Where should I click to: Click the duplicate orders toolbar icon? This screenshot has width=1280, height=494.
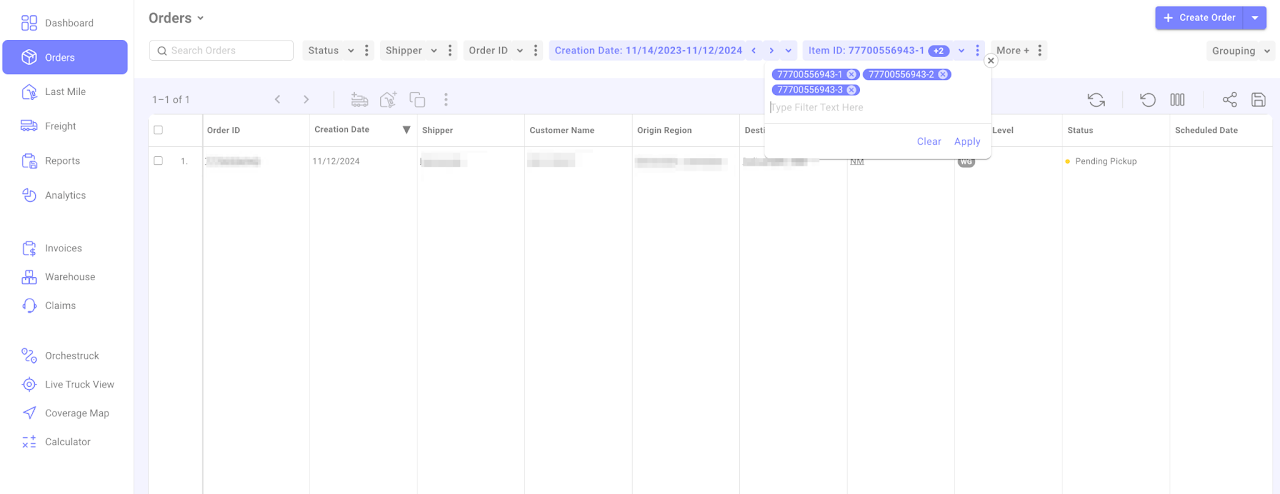pyautogui.click(x=417, y=100)
